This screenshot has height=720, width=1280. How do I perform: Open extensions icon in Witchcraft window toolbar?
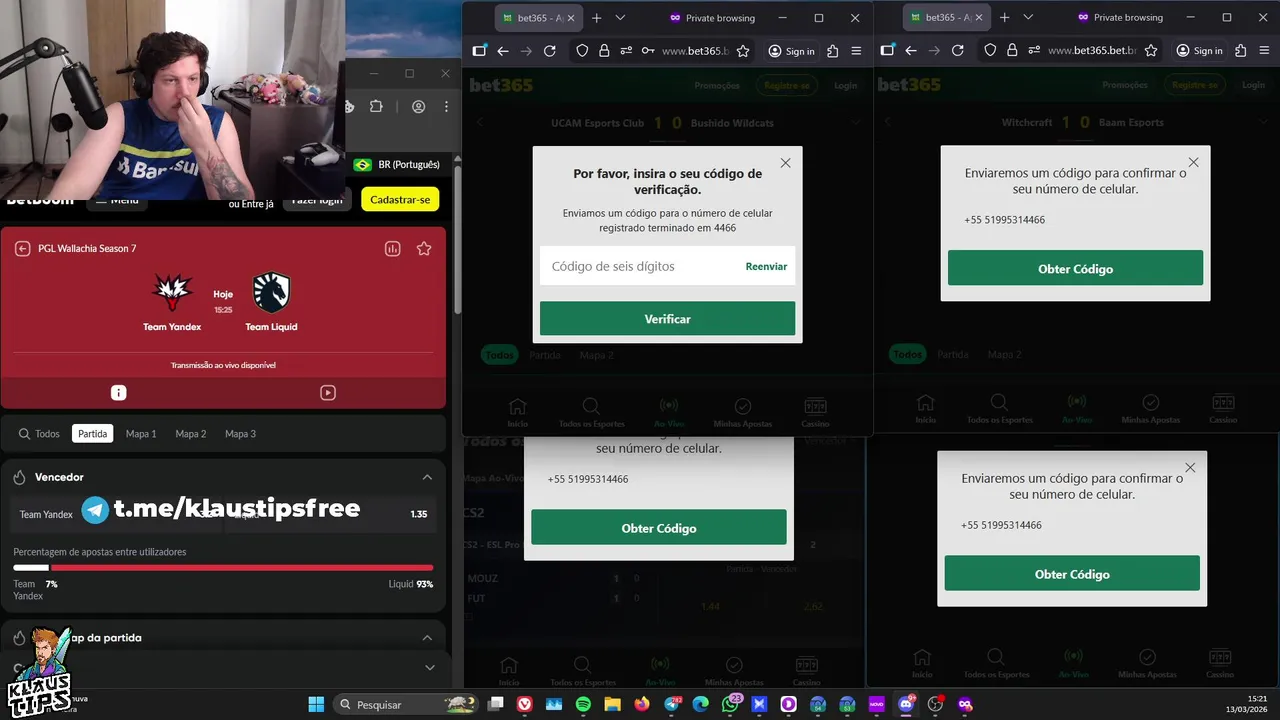[1240, 51]
